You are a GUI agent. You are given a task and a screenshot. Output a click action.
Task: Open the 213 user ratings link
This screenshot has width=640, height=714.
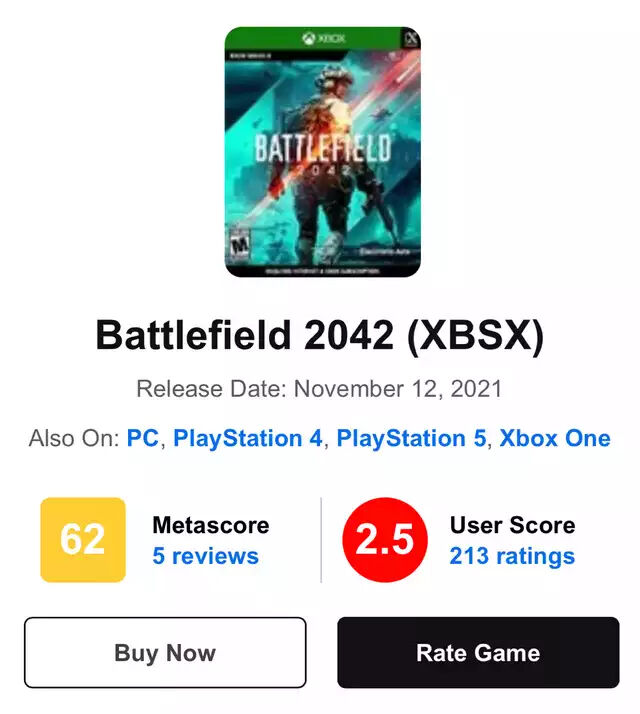512,556
